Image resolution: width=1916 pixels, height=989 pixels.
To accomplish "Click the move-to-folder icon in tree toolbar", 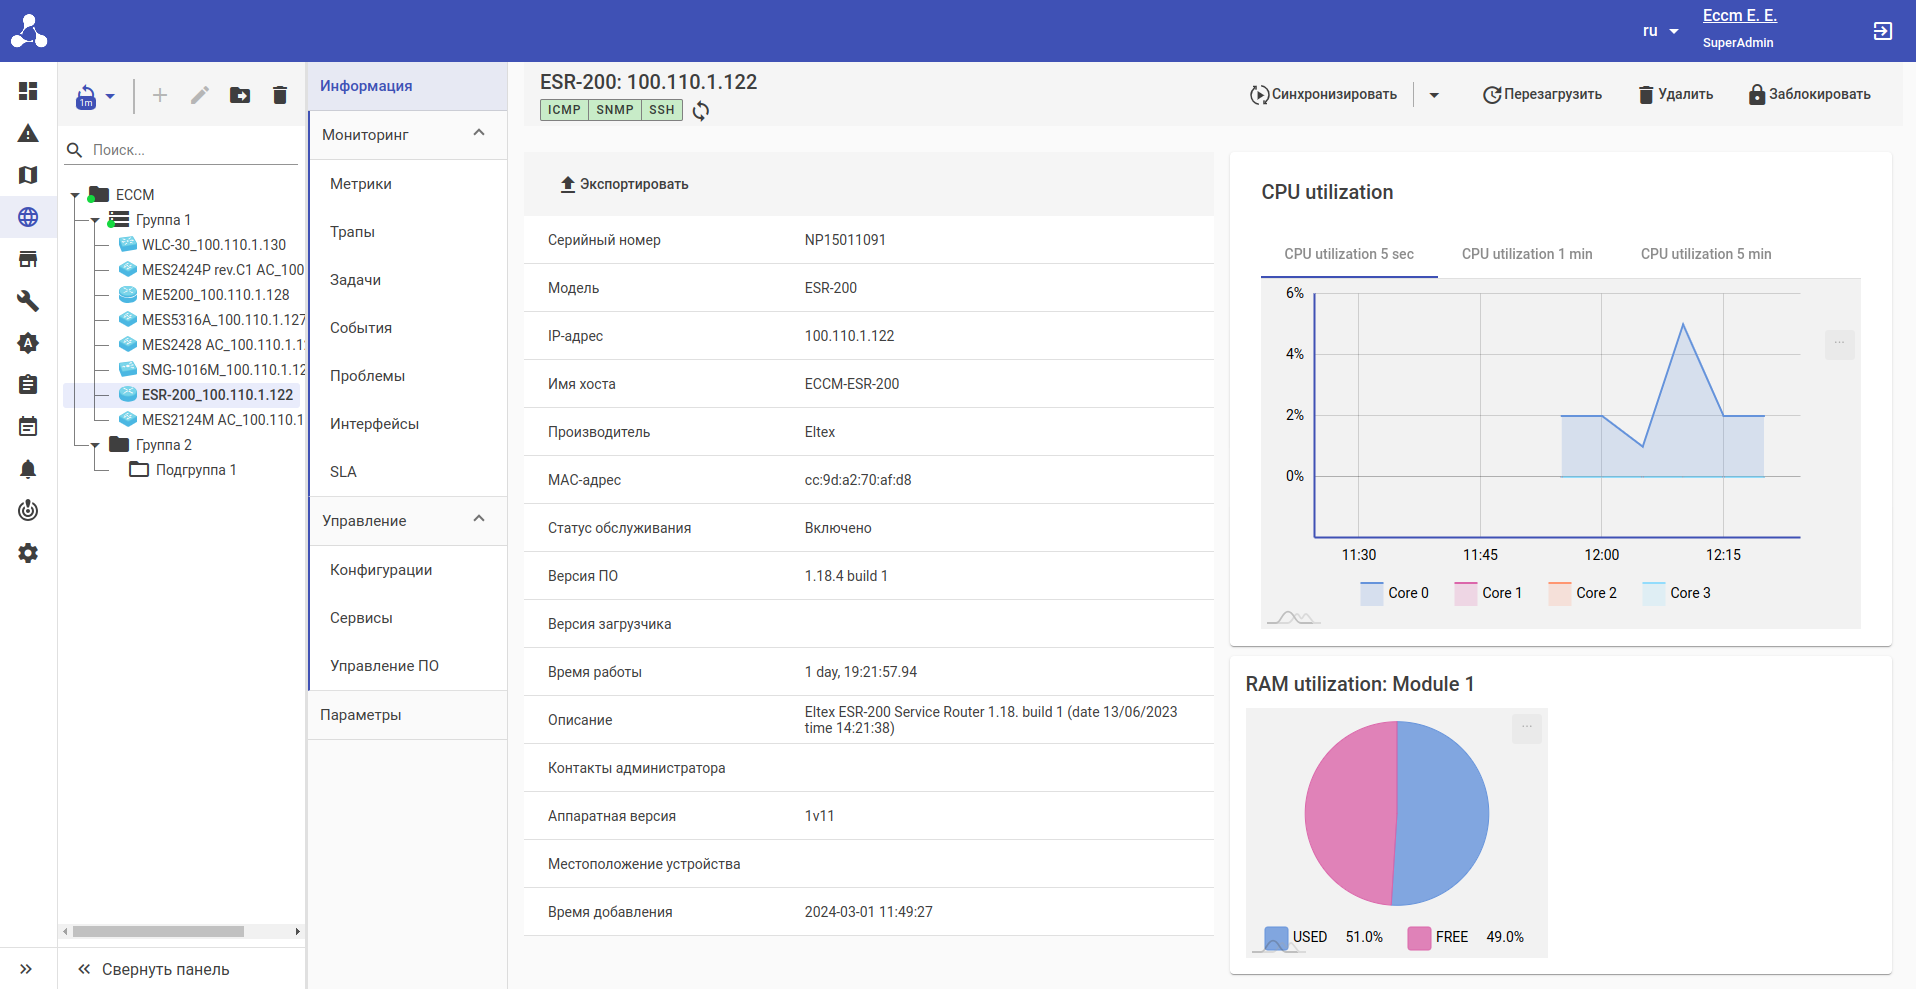I will coord(240,95).
